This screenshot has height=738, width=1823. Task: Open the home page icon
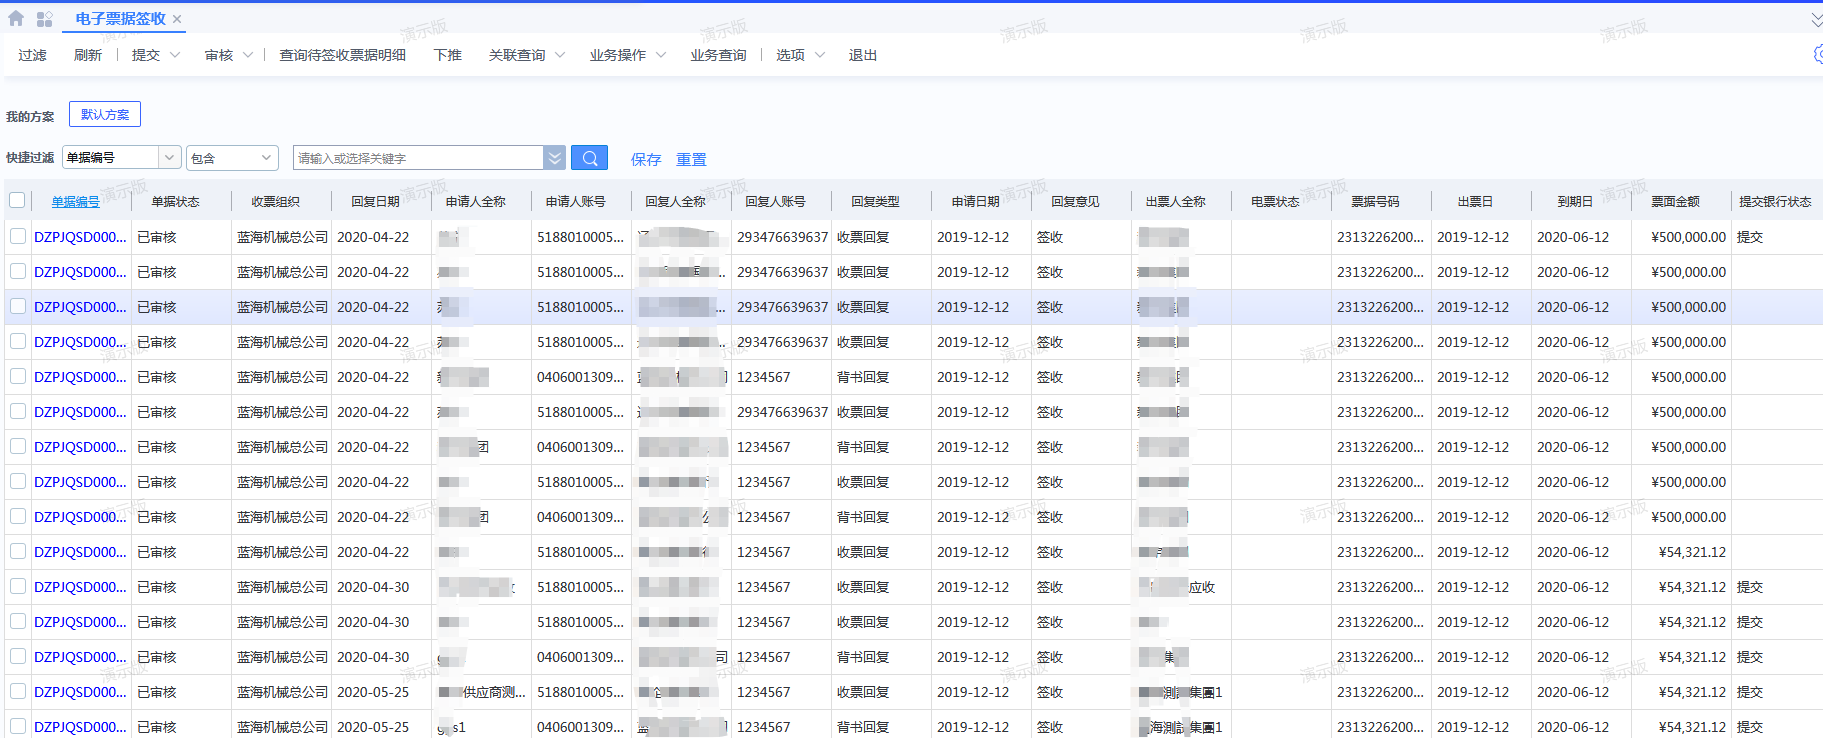click(16, 18)
